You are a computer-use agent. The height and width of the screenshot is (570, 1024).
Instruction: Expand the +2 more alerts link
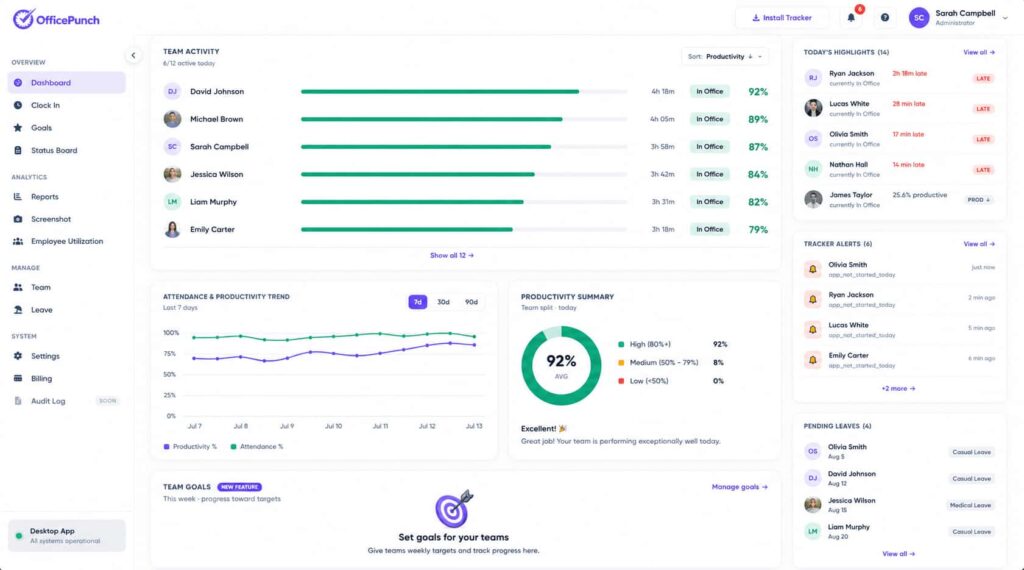898,388
